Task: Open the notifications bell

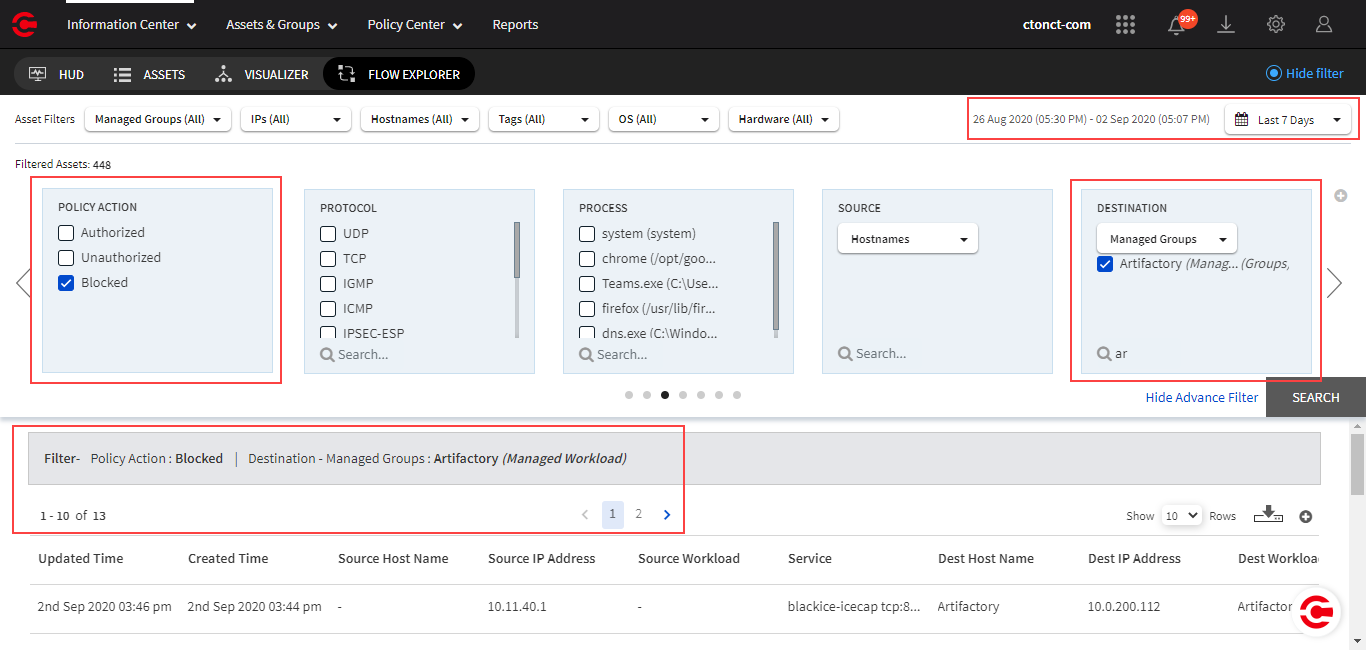Action: [1177, 25]
